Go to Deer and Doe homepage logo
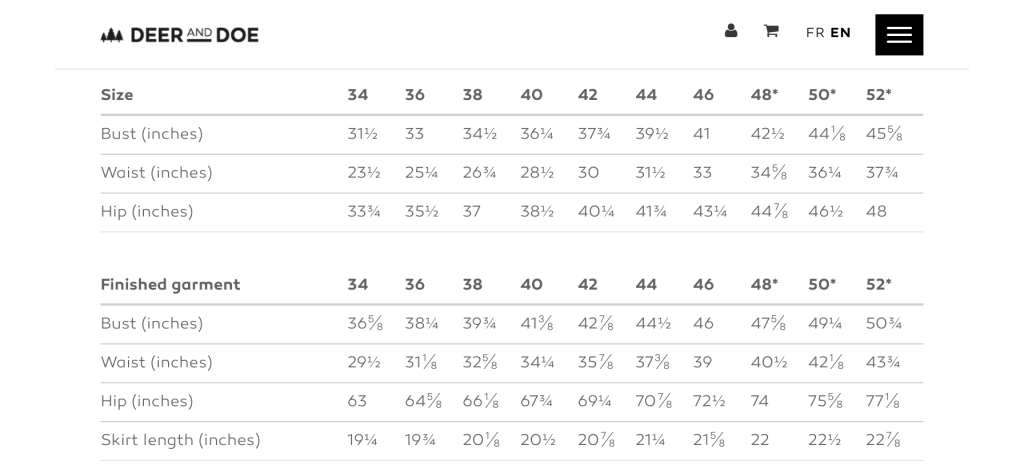1024x473 pixels. click(180, 35)
